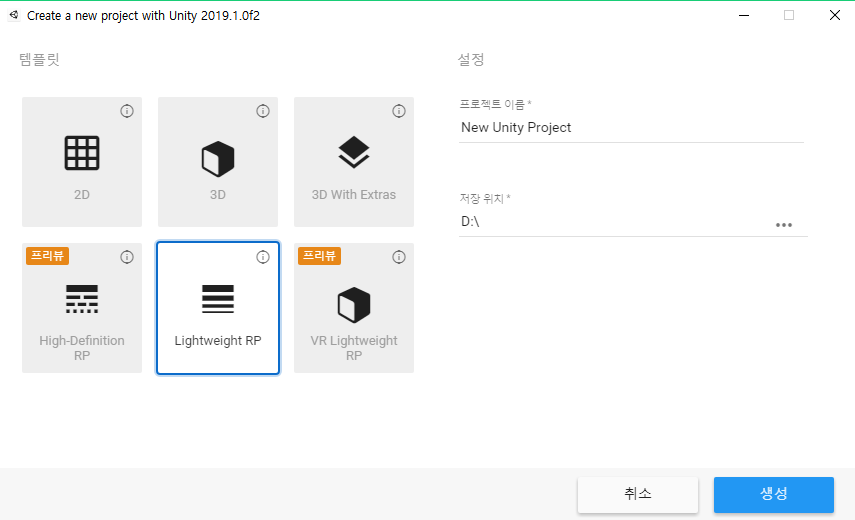The height and width of the screenshot is (520, 855).
Task: Click the project name field 'New Unity Project'
Action: 631,128
